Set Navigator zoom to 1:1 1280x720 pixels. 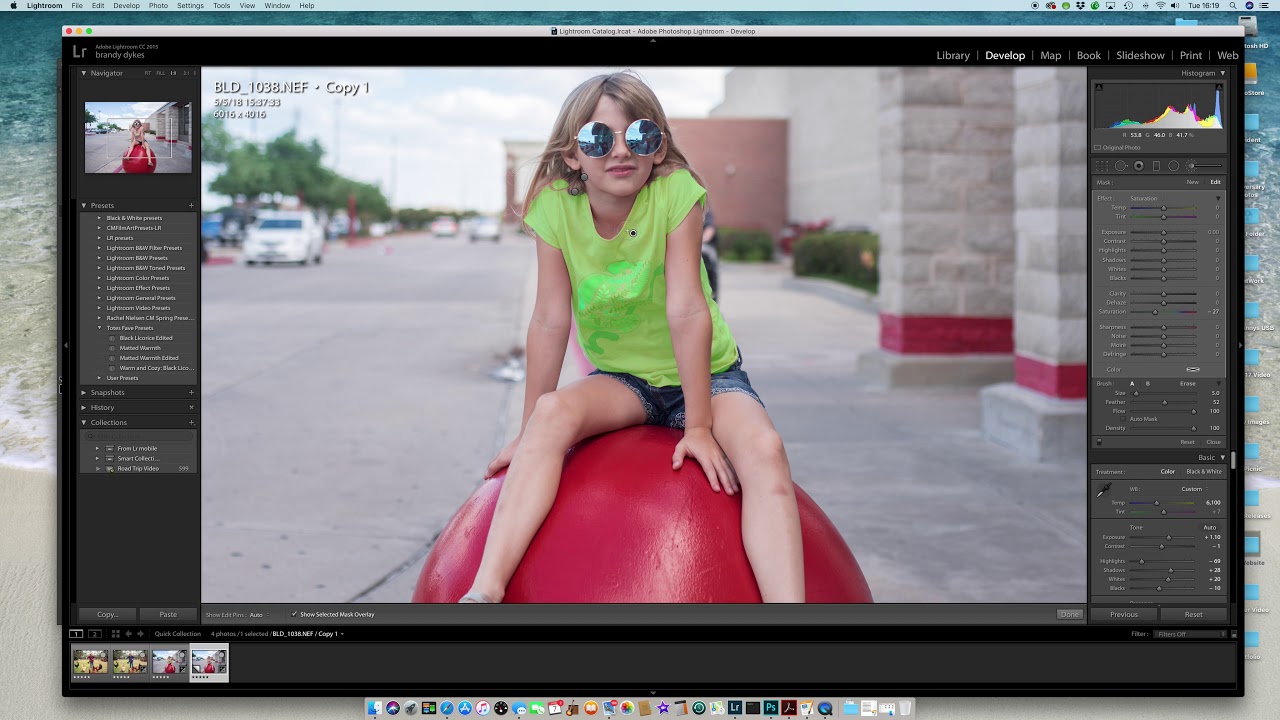pyautogui.click(x=173, y=73)
